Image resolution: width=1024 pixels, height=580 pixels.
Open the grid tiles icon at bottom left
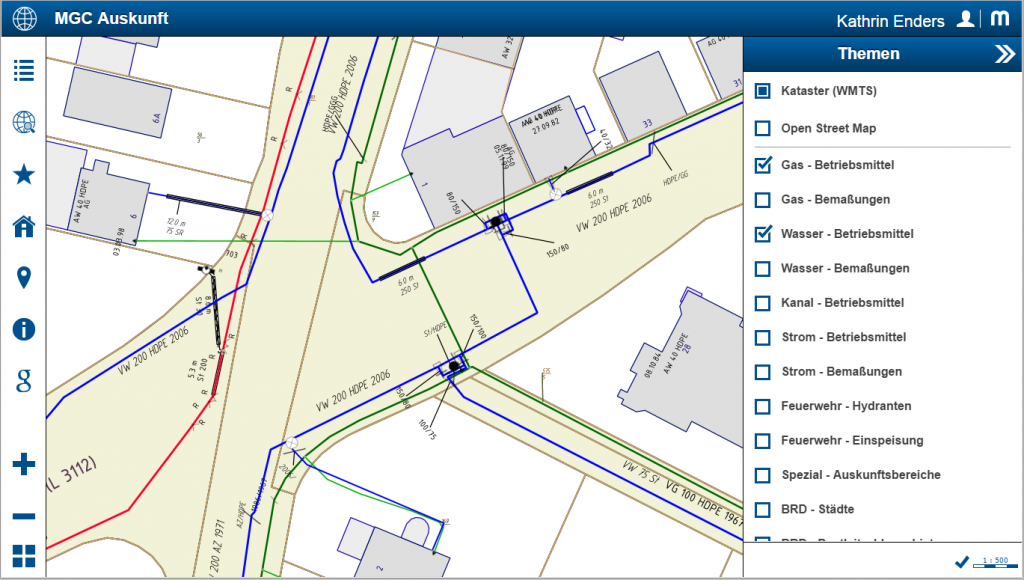tap(24, 557)
